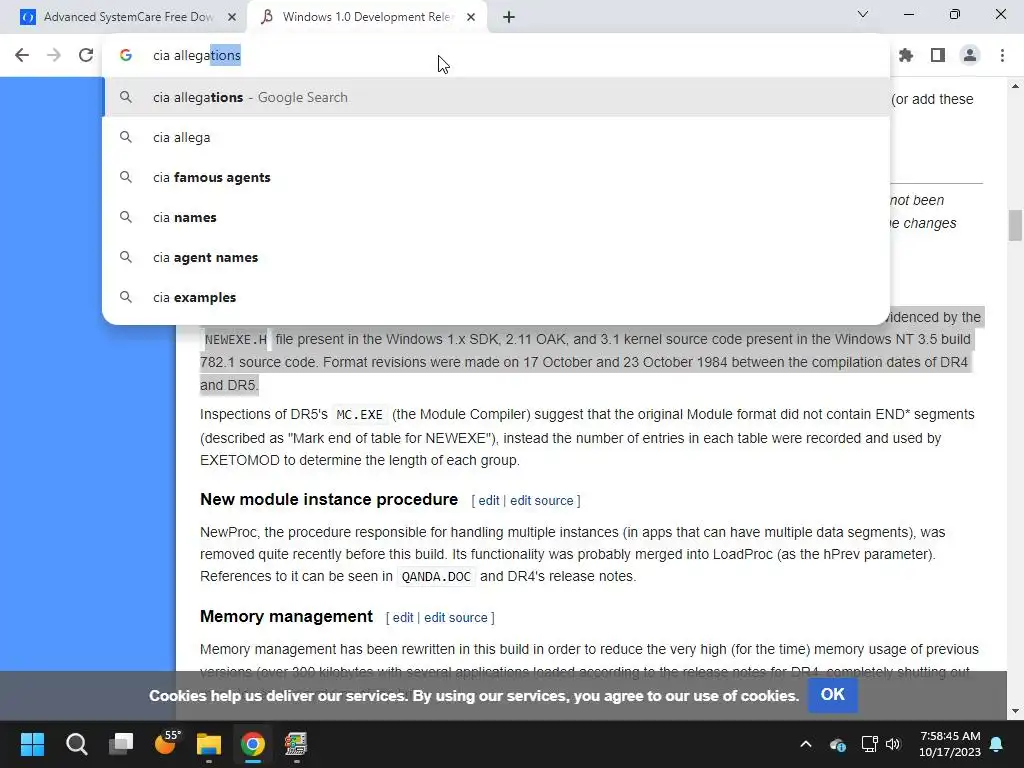Click the 'Memory management' heading
This screenshot has height=768, width=1024.
point(286,616)
